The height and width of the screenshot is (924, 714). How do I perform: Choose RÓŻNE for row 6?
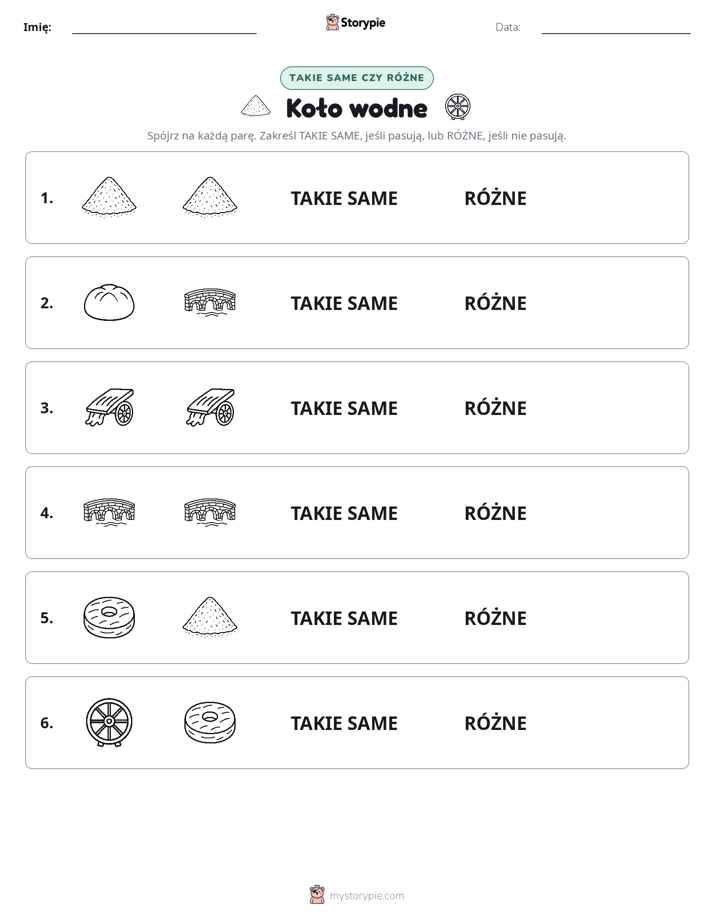point(495,722)
